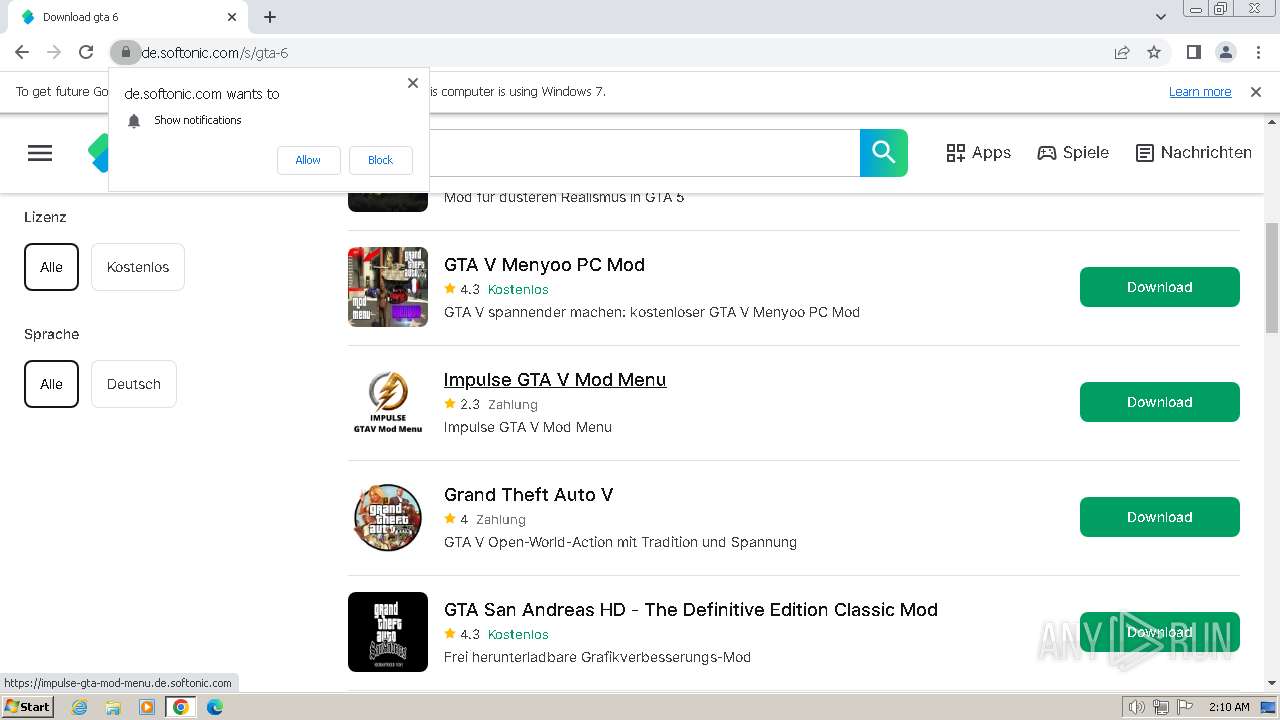The image size is (1280, 720).
Task: Select Alle under Sprache
Action: pos(51,384)
